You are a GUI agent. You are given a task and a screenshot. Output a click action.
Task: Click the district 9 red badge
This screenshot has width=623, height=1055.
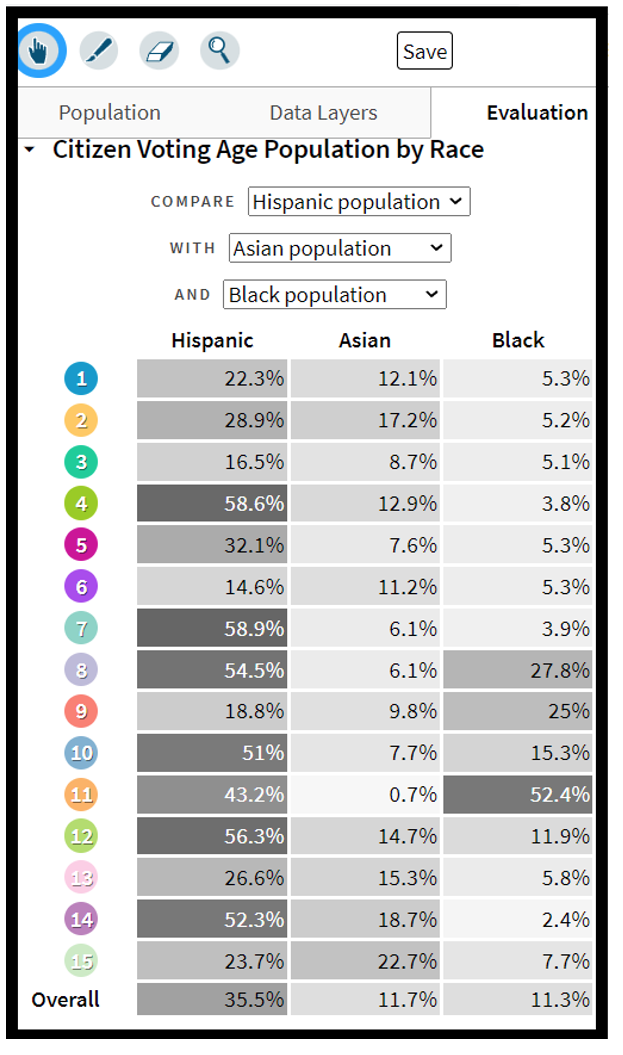(x=82, y=712)
